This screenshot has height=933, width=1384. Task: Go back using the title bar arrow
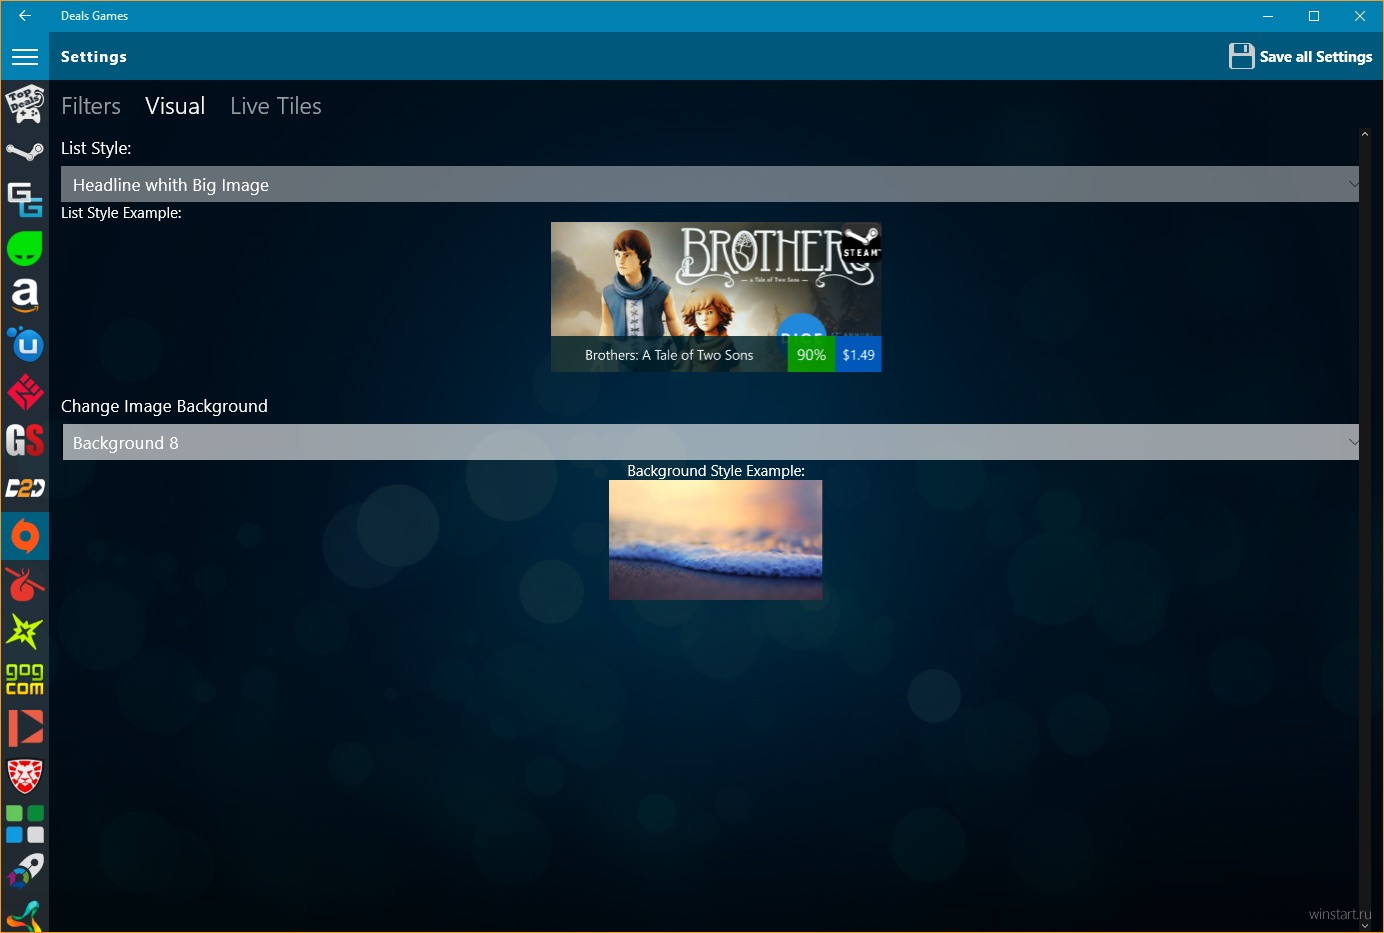(25, 16)
